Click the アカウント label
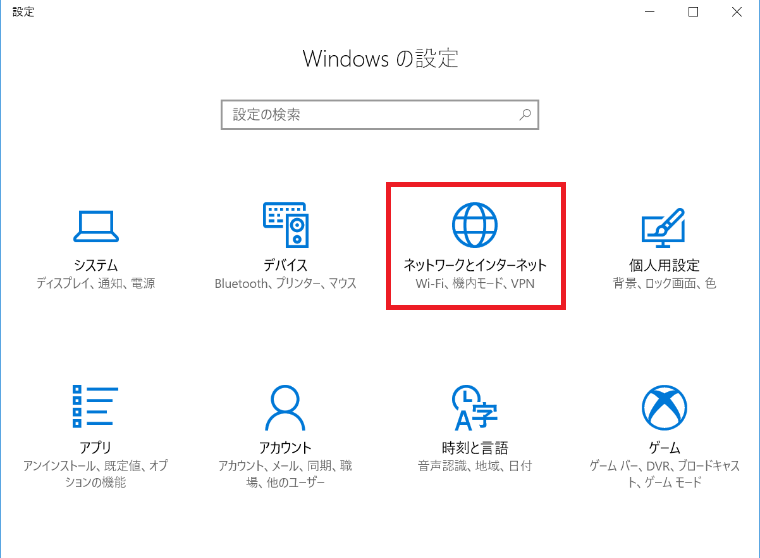The image size is (760, 558). tap(285, 447)
